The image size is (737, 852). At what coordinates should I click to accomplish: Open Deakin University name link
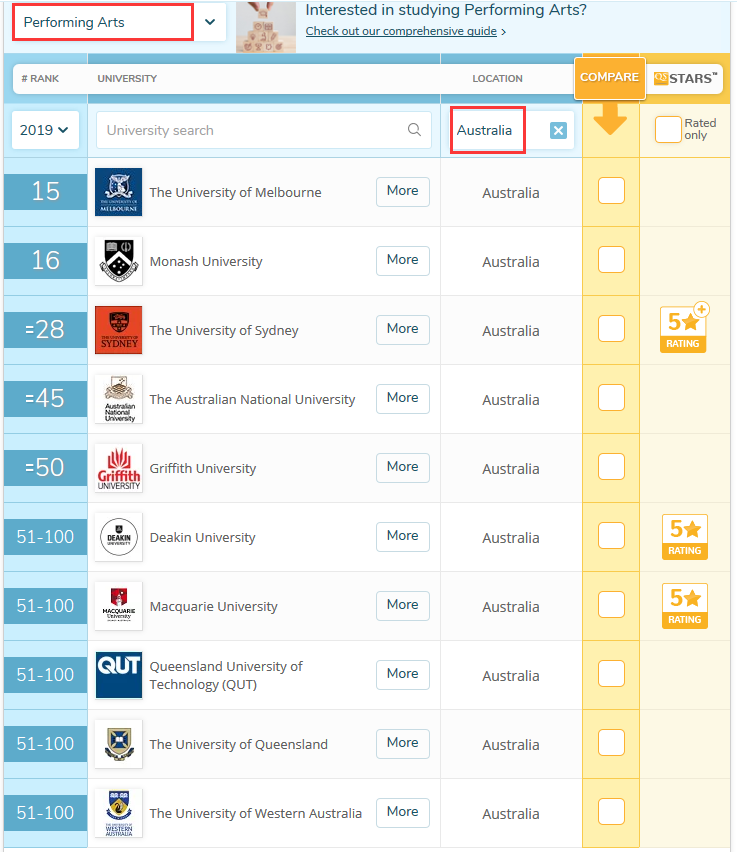(x=202, y=537)
